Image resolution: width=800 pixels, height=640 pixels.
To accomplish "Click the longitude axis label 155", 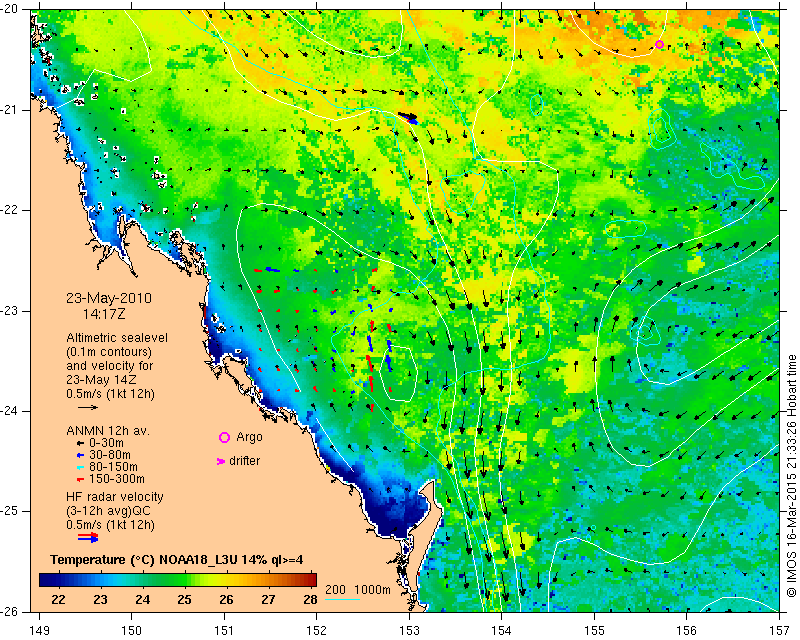I will [594, 631].
